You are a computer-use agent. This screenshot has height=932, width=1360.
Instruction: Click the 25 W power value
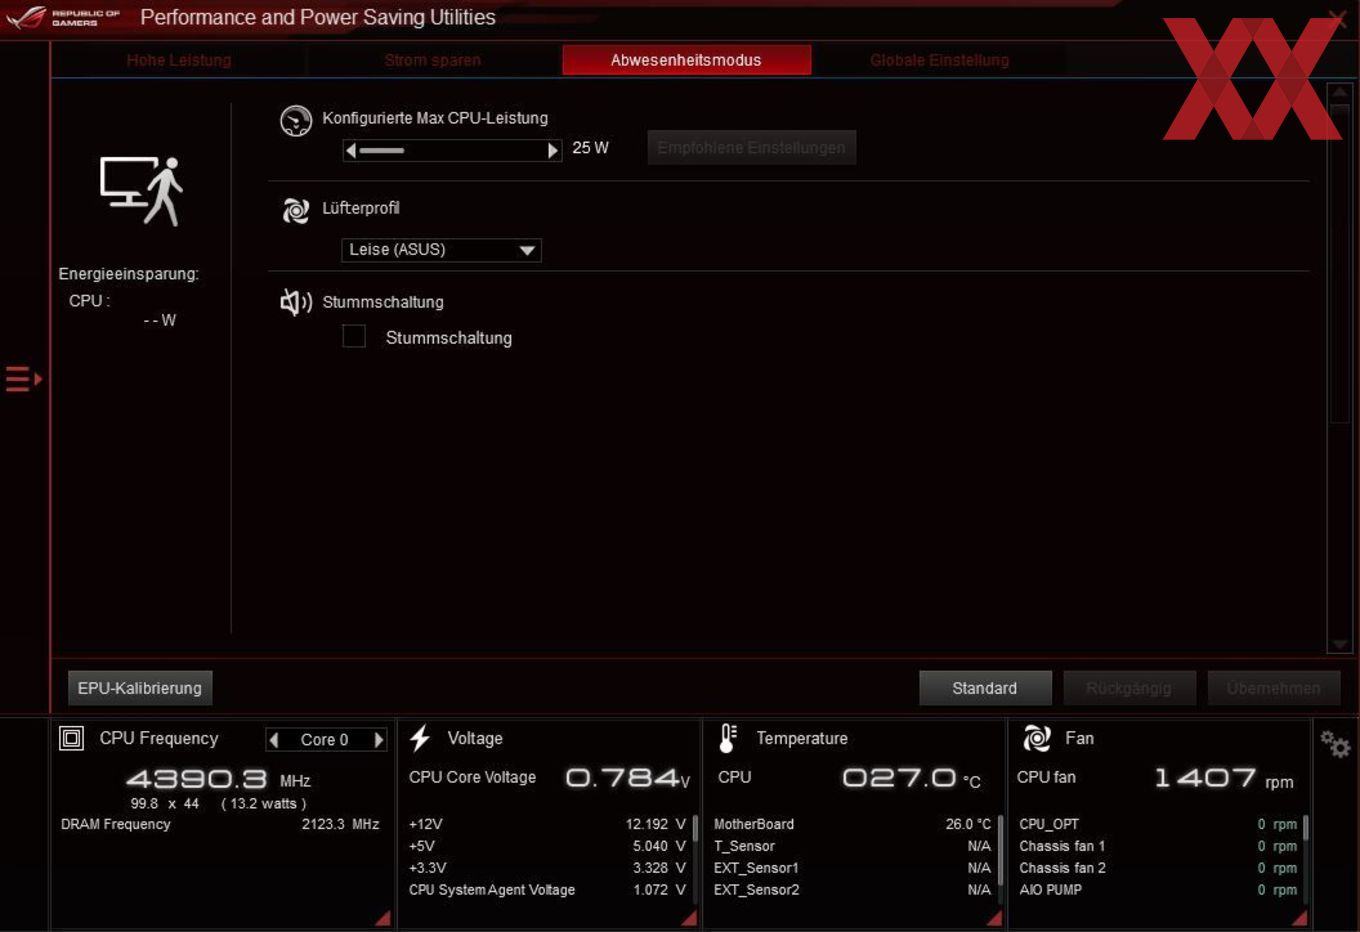590,148
